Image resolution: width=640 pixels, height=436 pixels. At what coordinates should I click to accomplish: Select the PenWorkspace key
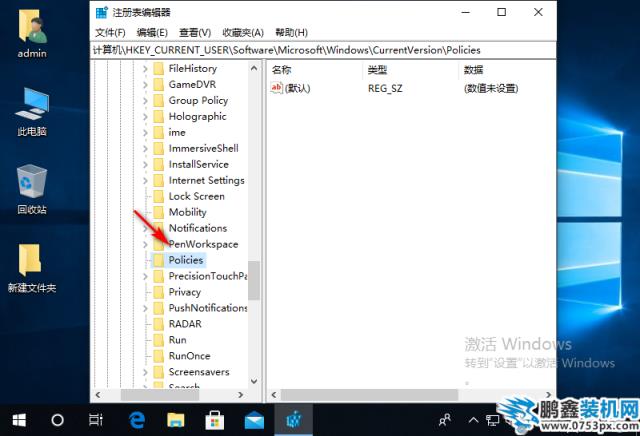pos(203,244)
